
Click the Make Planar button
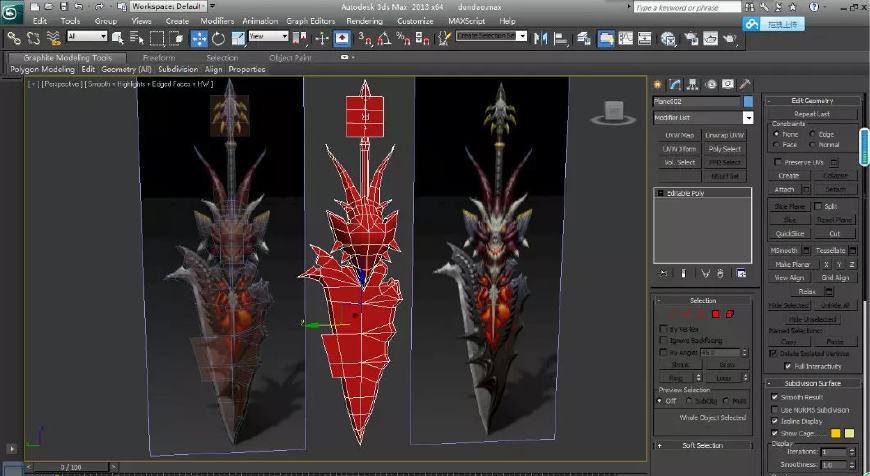[x=793, y=265]
